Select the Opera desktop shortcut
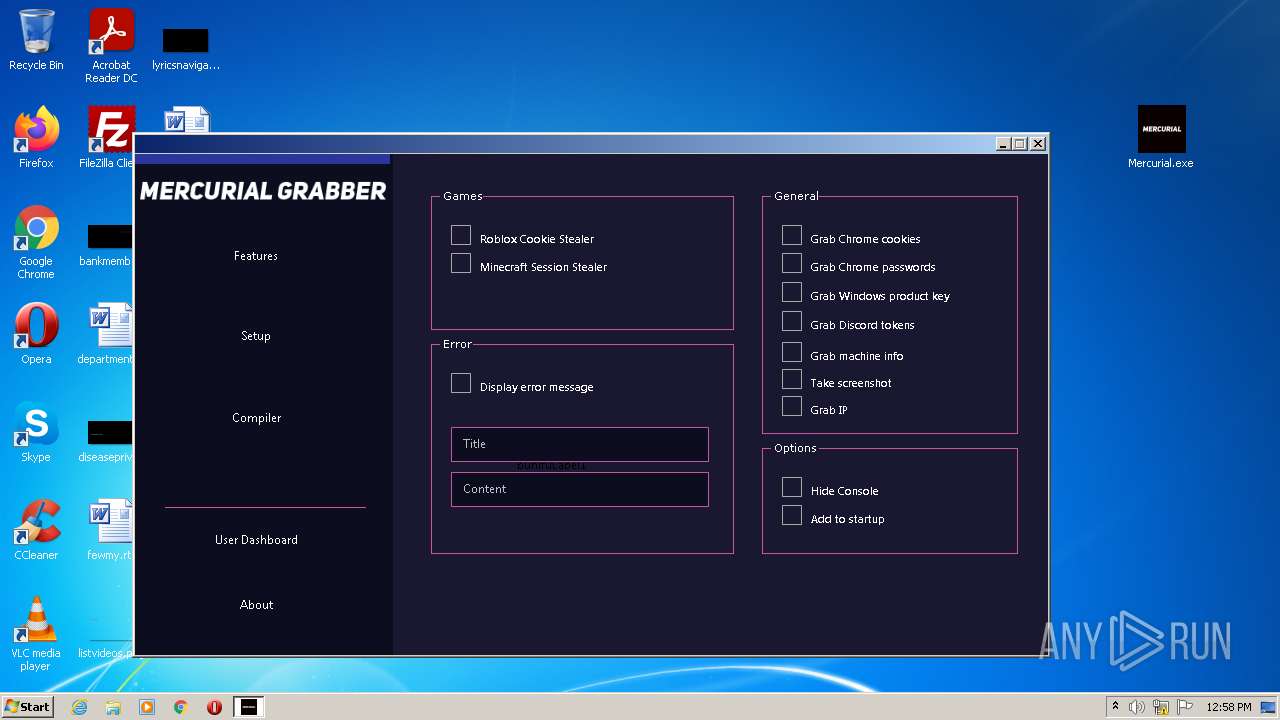This screenshot has height=720, width=1280. point(36,334)
